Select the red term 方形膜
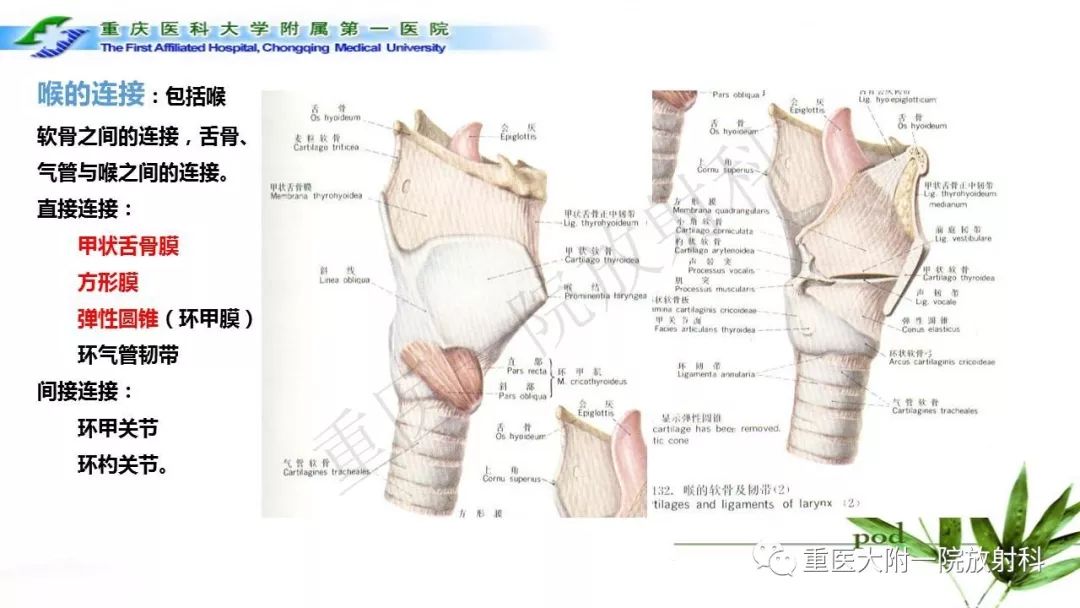The image size is (1080, 608). (x=108, y=282)
